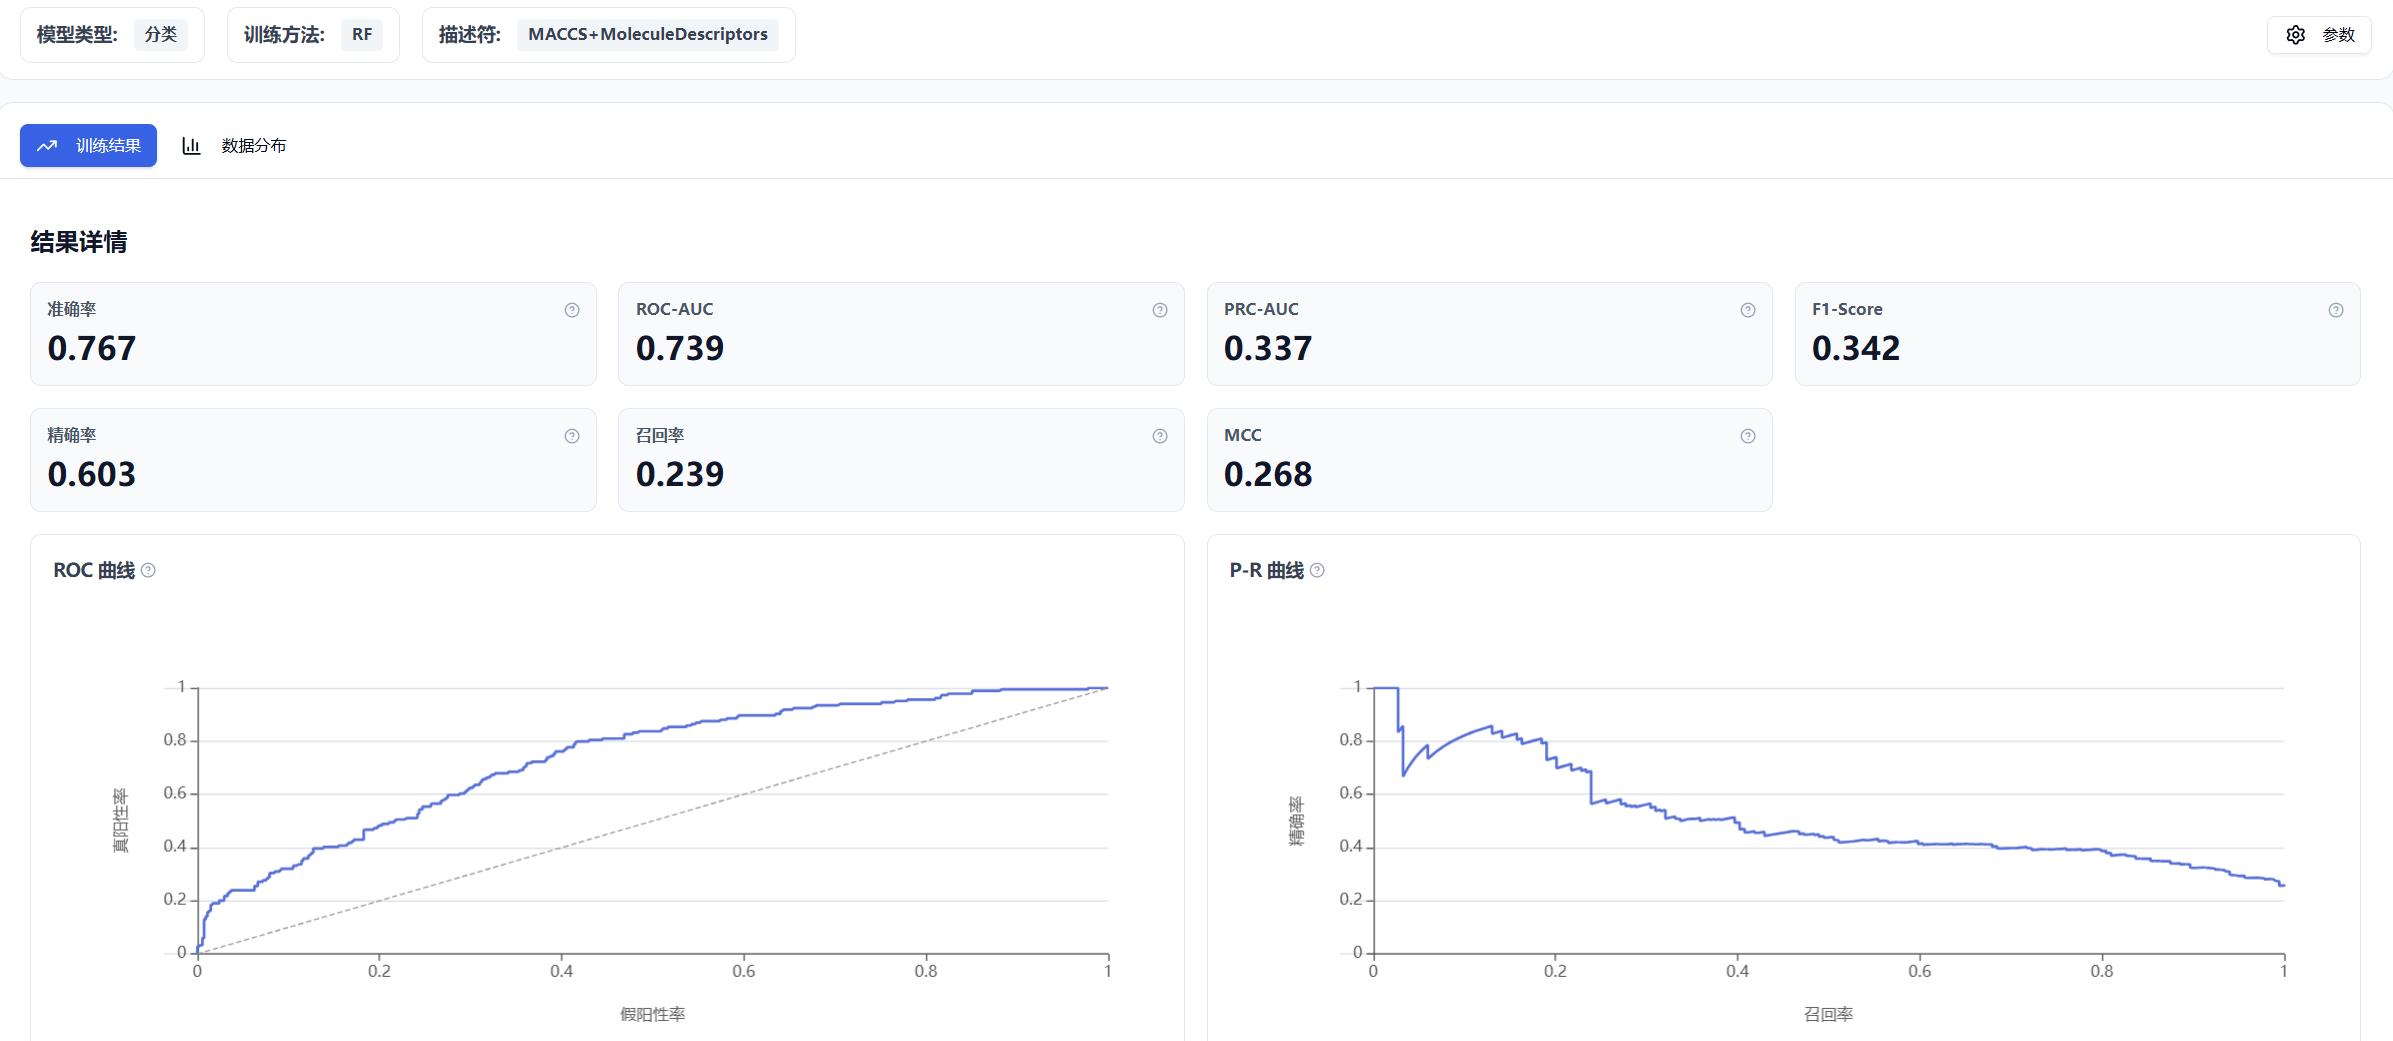
Task: Click the bar chart icon of 数据分布
Action: pyautogui.click(x=191, y=146)
